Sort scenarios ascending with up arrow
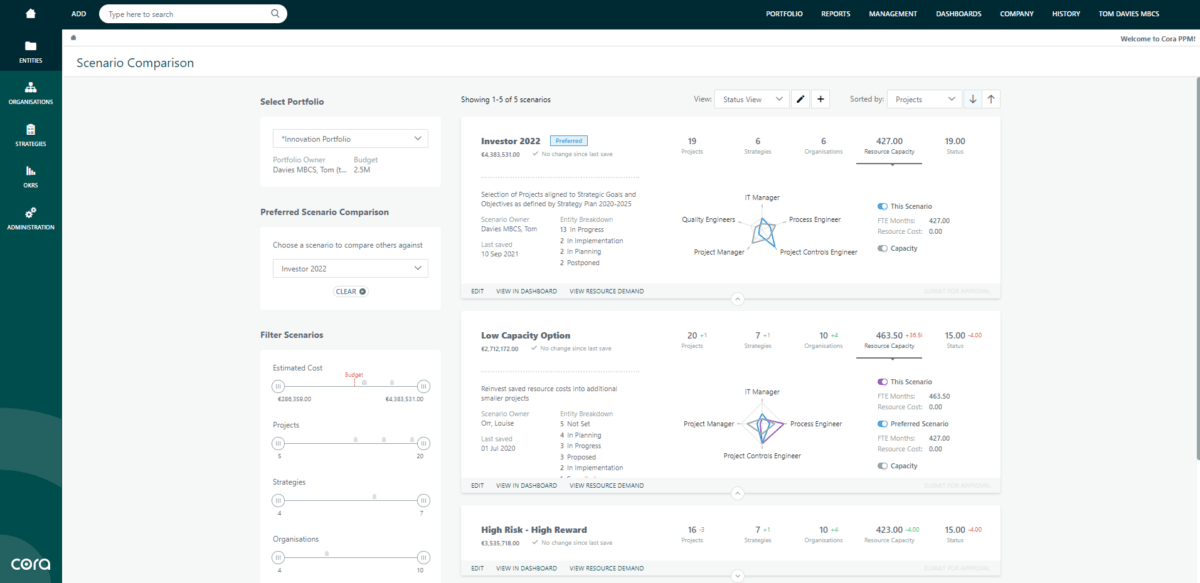 (991, 99)
